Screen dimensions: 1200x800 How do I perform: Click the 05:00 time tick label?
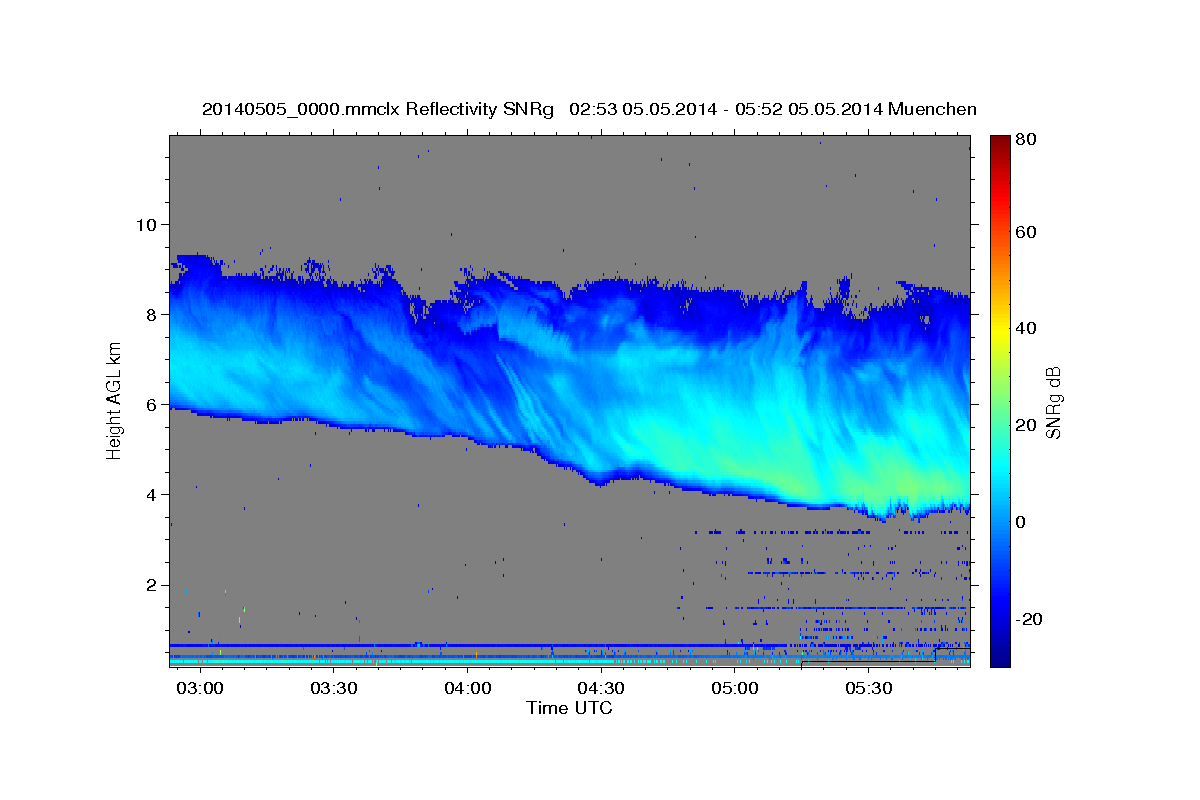point(735,690)
